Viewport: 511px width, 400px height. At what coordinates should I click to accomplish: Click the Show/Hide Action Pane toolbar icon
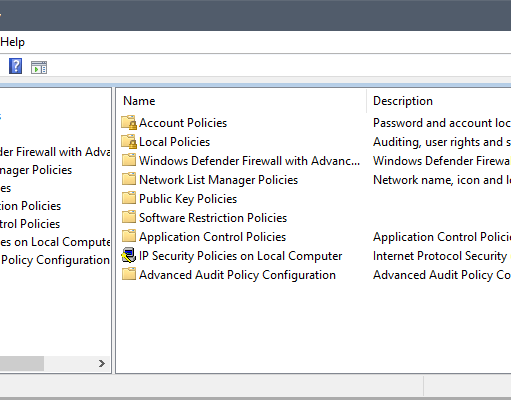coord(39,67)
